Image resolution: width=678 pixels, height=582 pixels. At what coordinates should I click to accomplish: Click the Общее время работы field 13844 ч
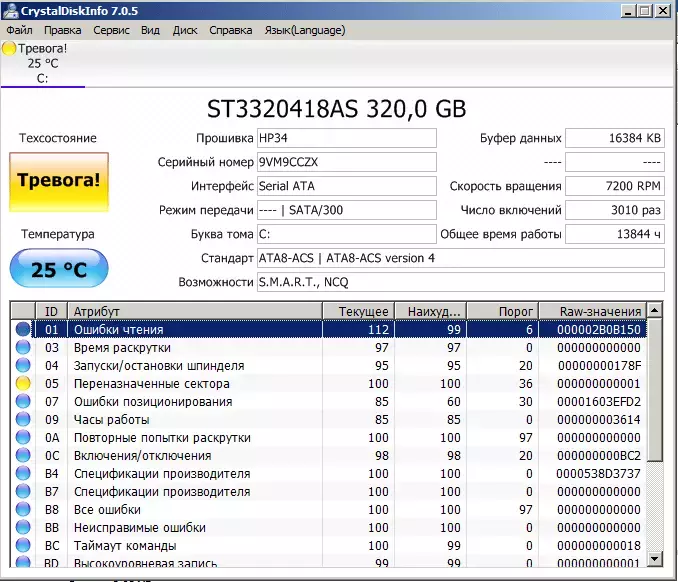615,234
